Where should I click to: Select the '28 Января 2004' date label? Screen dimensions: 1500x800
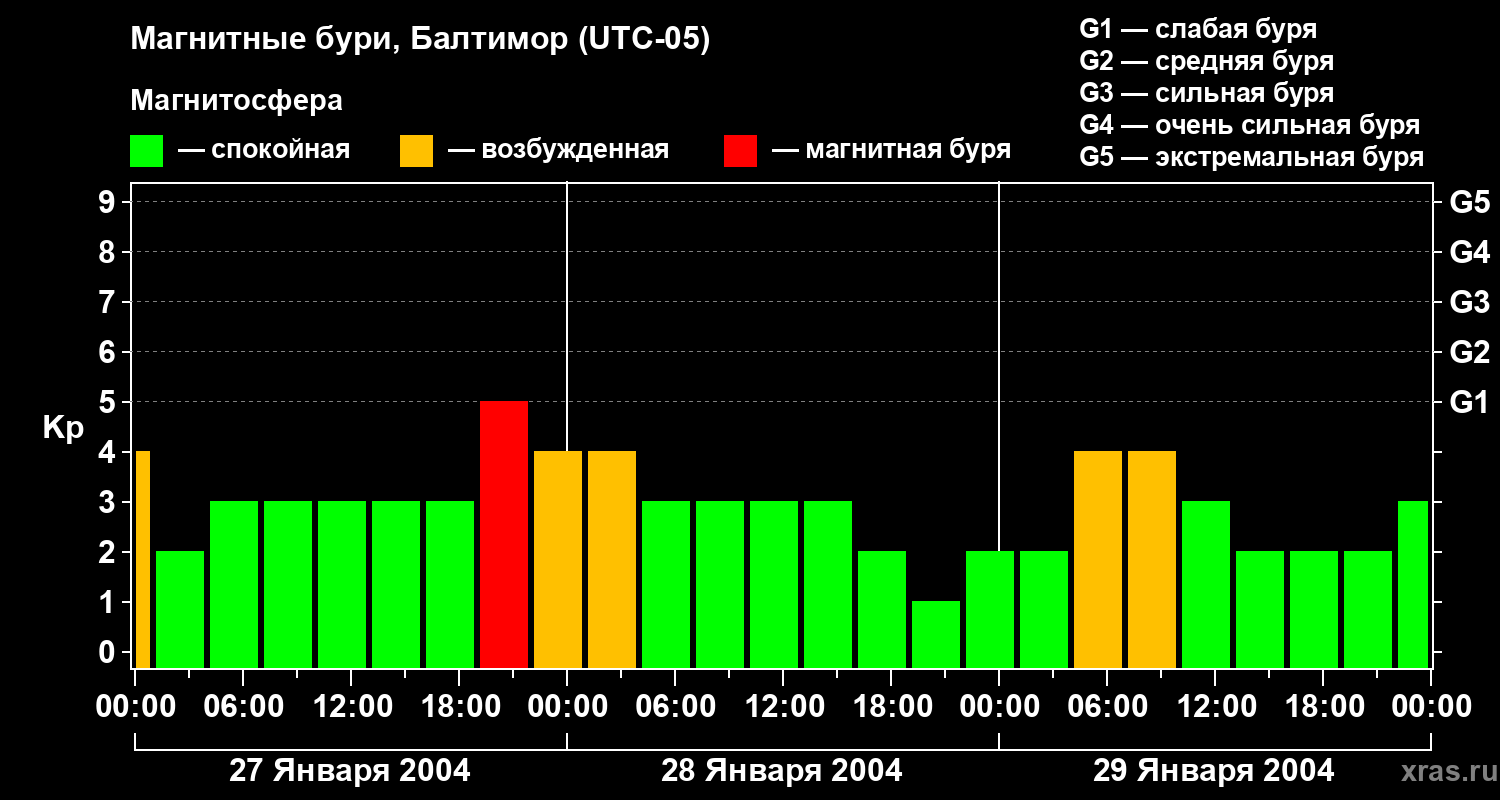781,771
